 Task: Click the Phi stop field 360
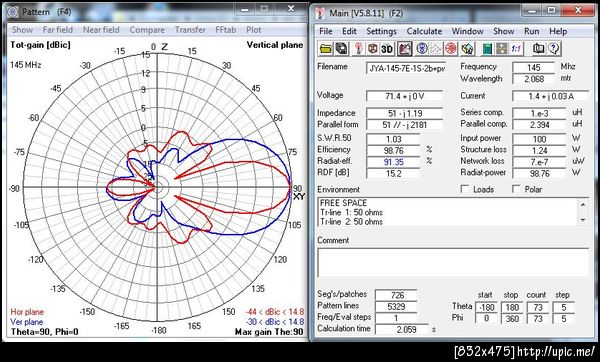(512, 318)
